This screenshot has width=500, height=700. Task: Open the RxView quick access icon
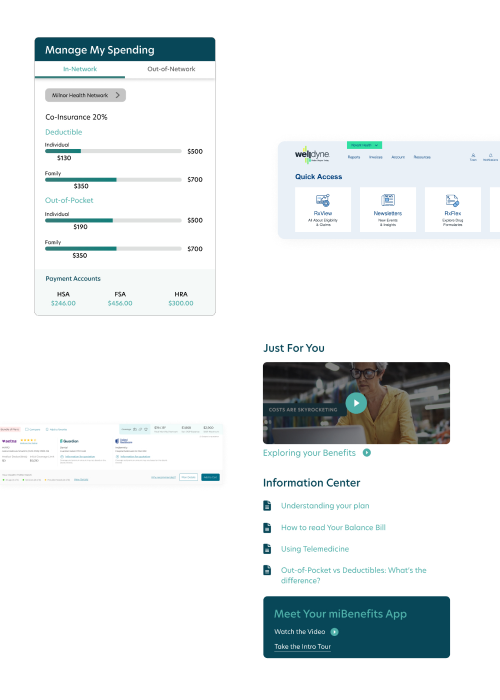click(x=323, y=200)
